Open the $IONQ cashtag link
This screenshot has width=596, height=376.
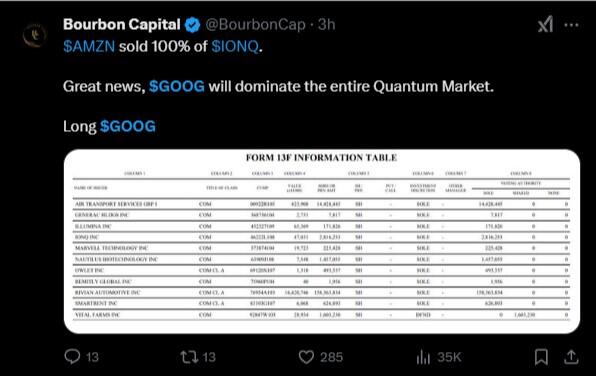235,46
